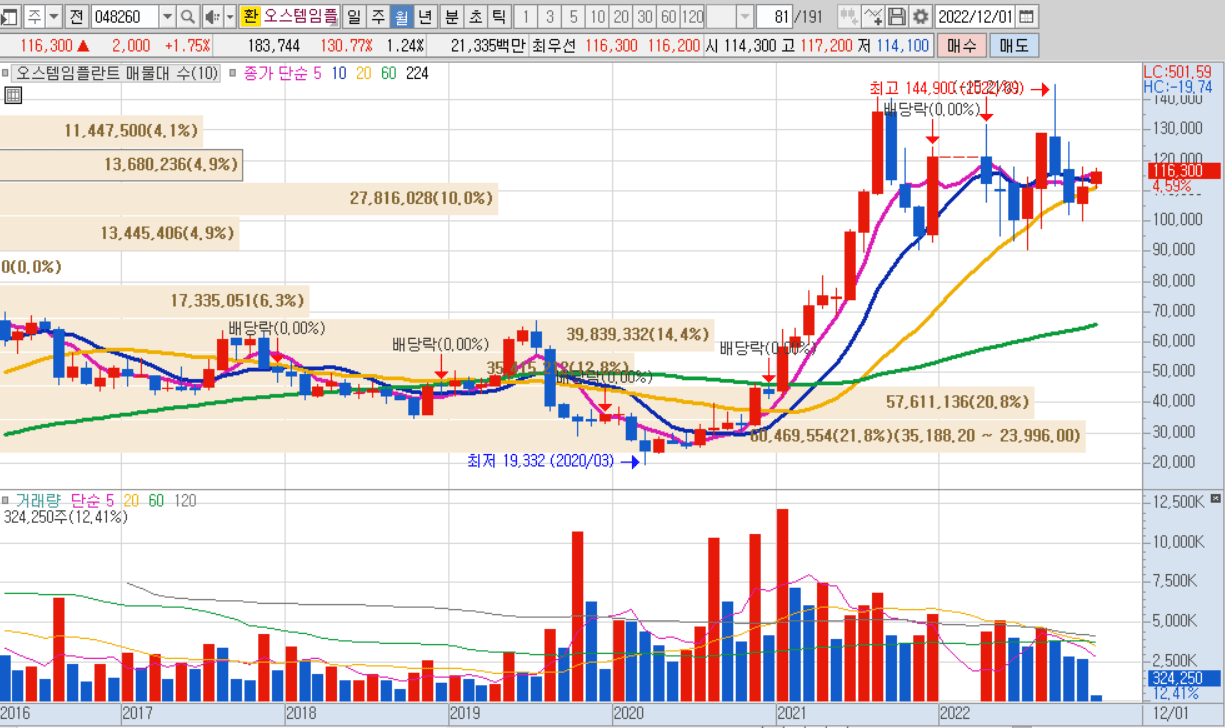Toggle the small square before 거래량 label
Viewport: 1225px width, 728px height.
tap(6, 499)
